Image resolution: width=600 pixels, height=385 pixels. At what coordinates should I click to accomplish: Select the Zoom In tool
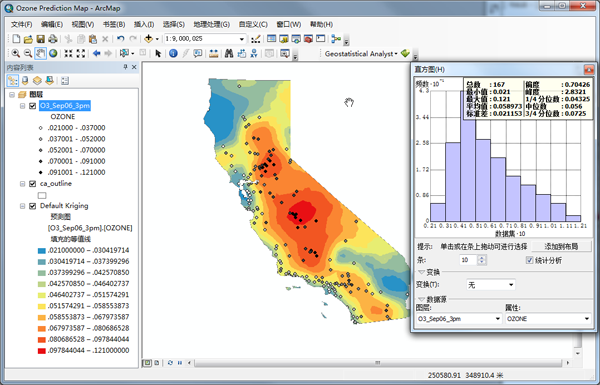pyautogui.click(x=15, y=54)
